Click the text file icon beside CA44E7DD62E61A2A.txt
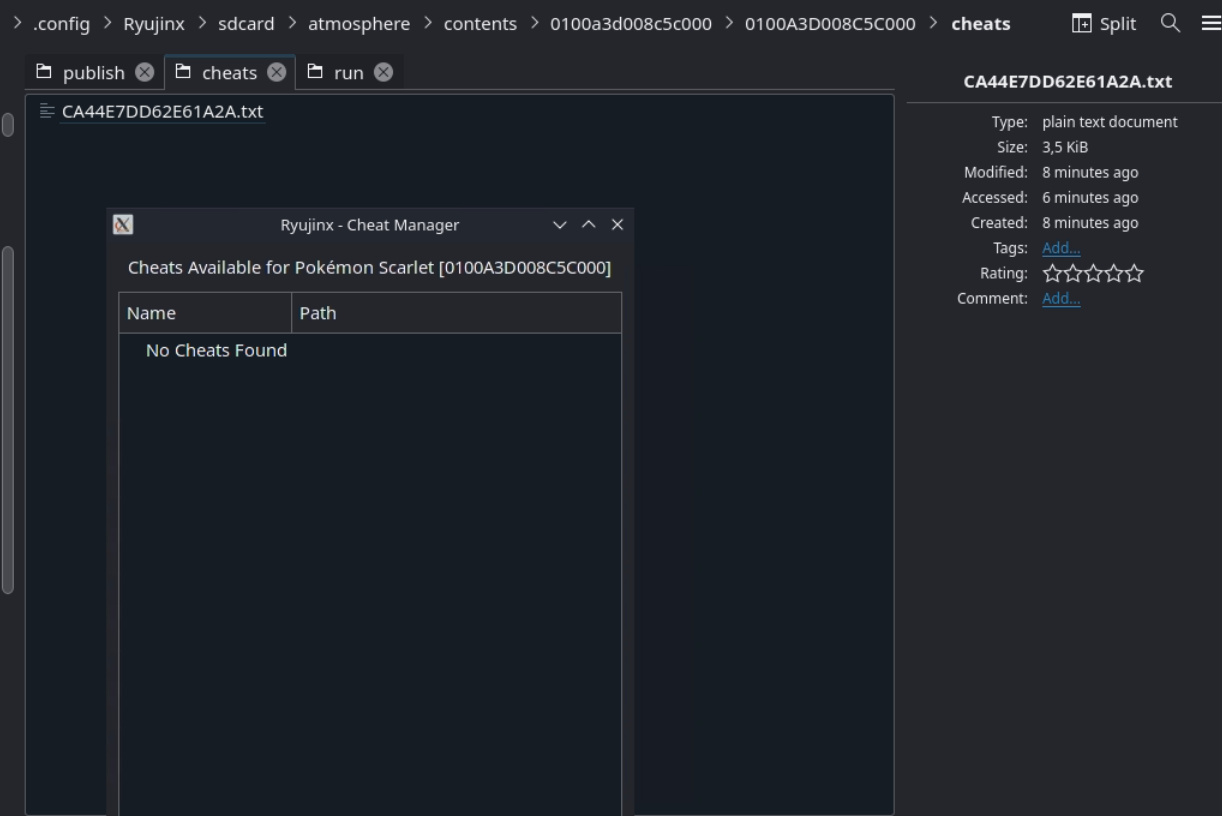 (47, 111)
